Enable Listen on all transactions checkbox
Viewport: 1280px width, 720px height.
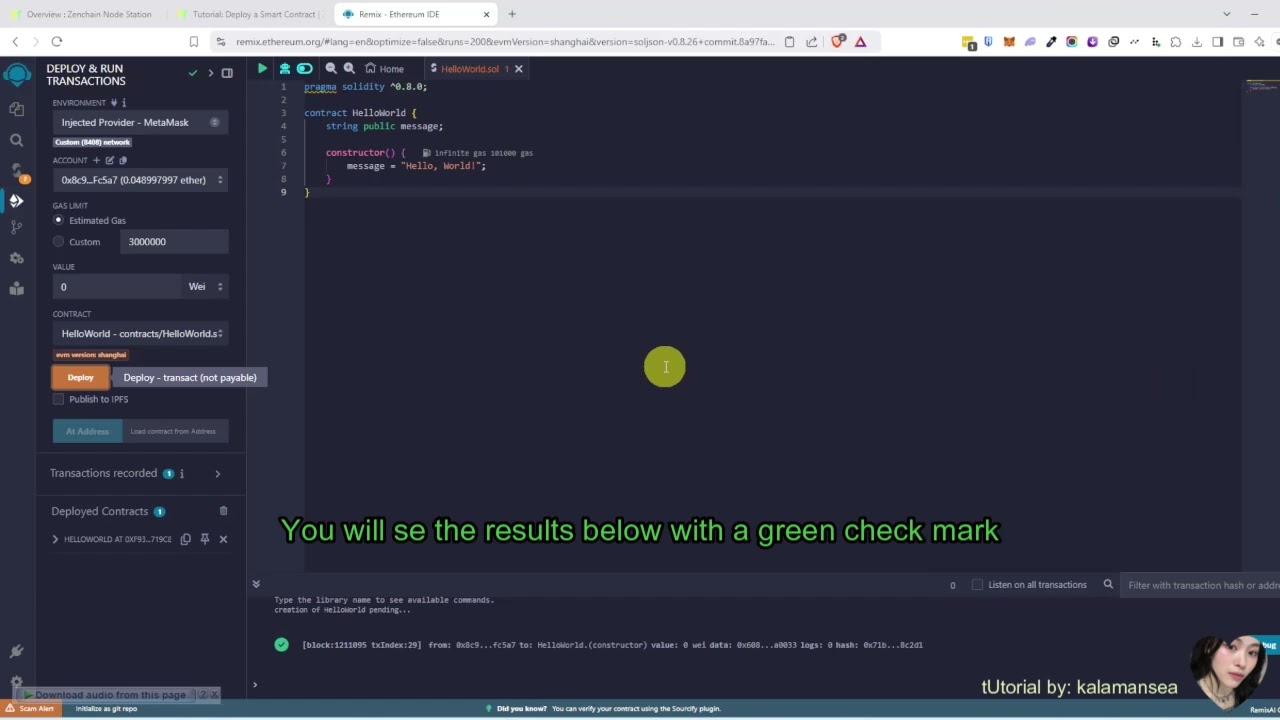click(977, 585)
